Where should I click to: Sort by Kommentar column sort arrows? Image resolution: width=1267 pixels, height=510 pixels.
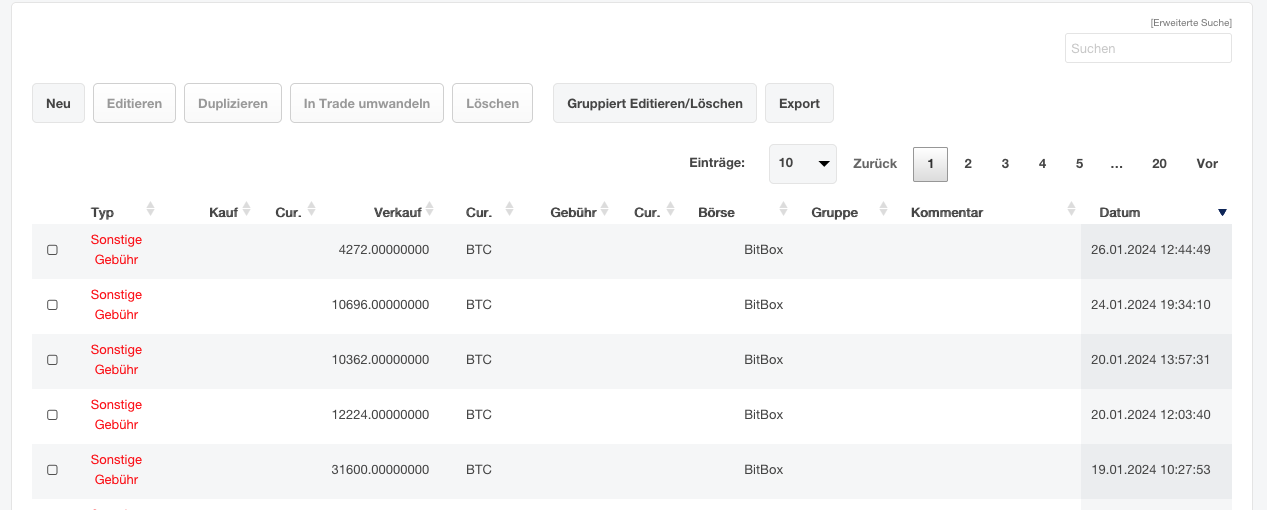[1071, 210]
